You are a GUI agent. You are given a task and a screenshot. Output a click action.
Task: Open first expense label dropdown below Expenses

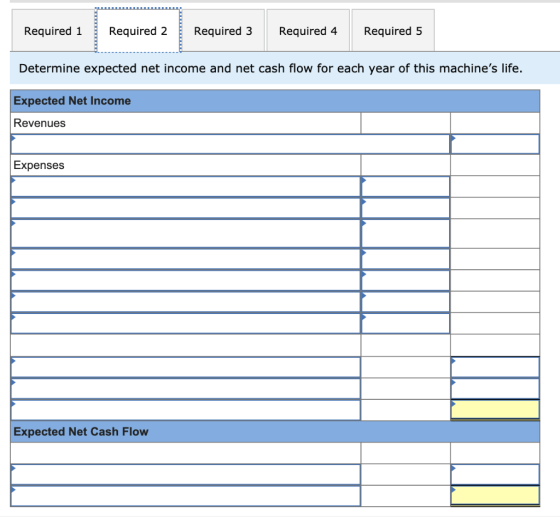[x=185, y=186]
